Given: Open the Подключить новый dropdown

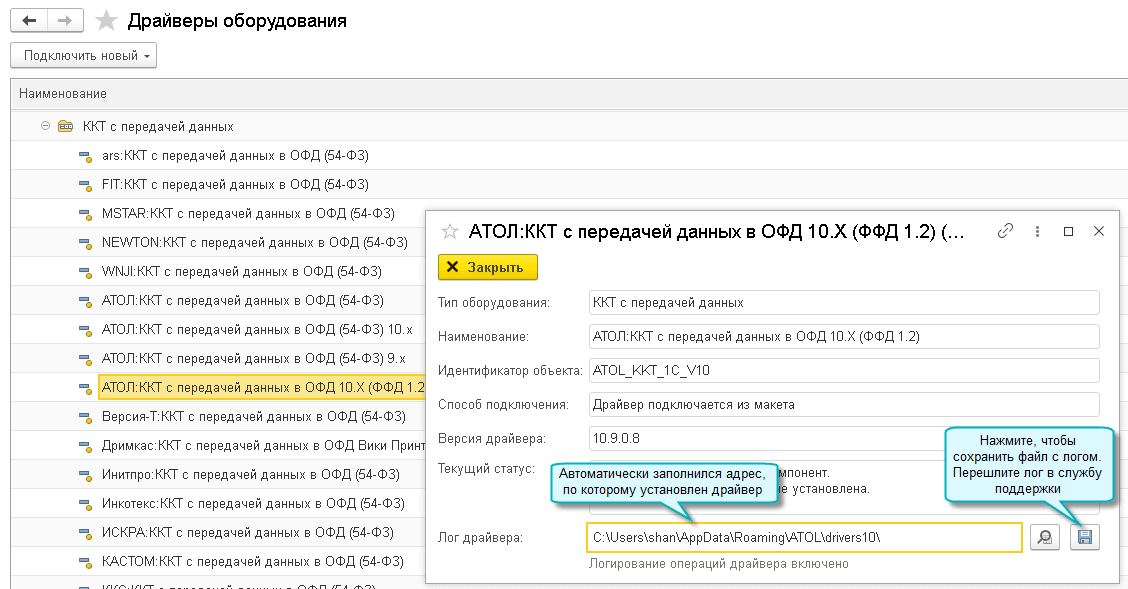Looking at the screenshot, I should point(83,56).
